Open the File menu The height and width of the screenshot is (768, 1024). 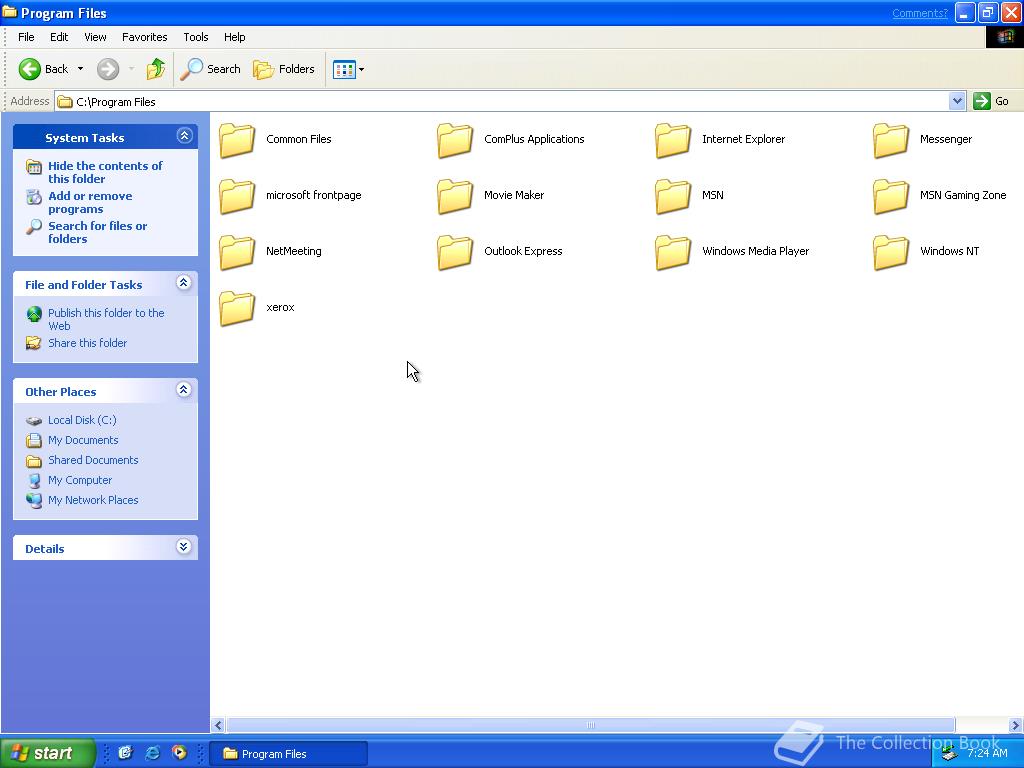[26, 37]
